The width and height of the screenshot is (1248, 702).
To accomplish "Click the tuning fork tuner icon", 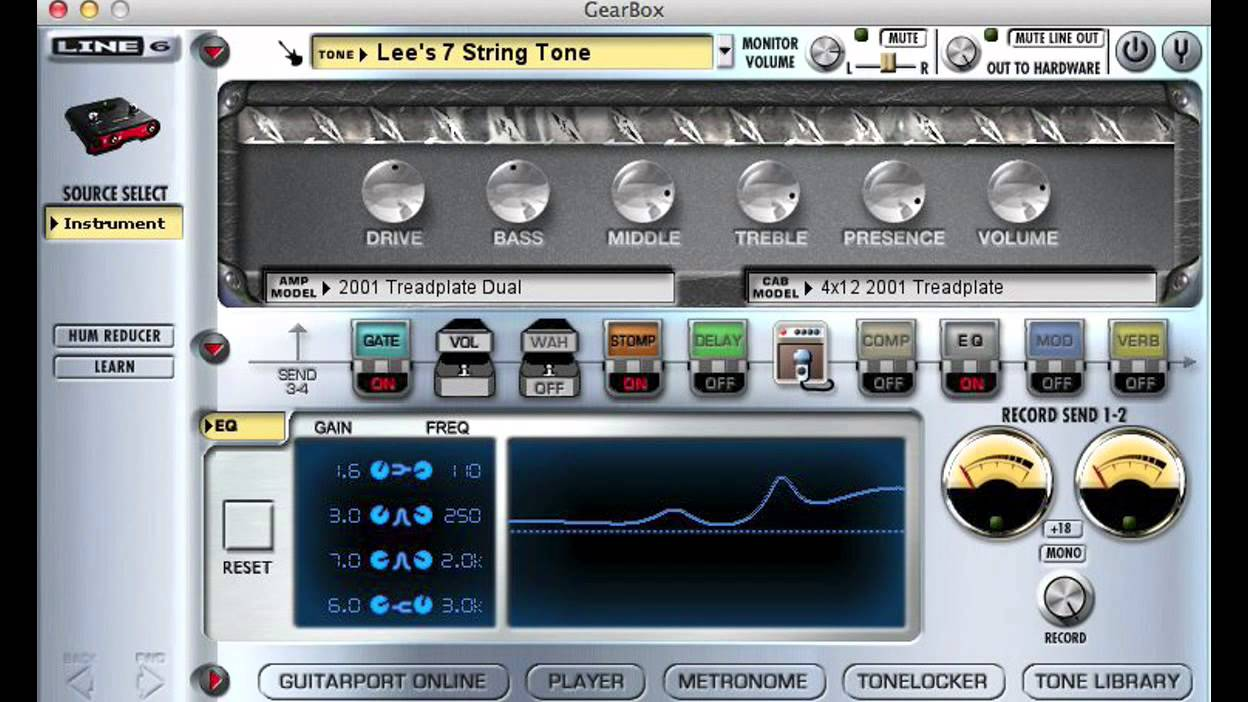I will pyautogui.click(x=1181, y=51).
